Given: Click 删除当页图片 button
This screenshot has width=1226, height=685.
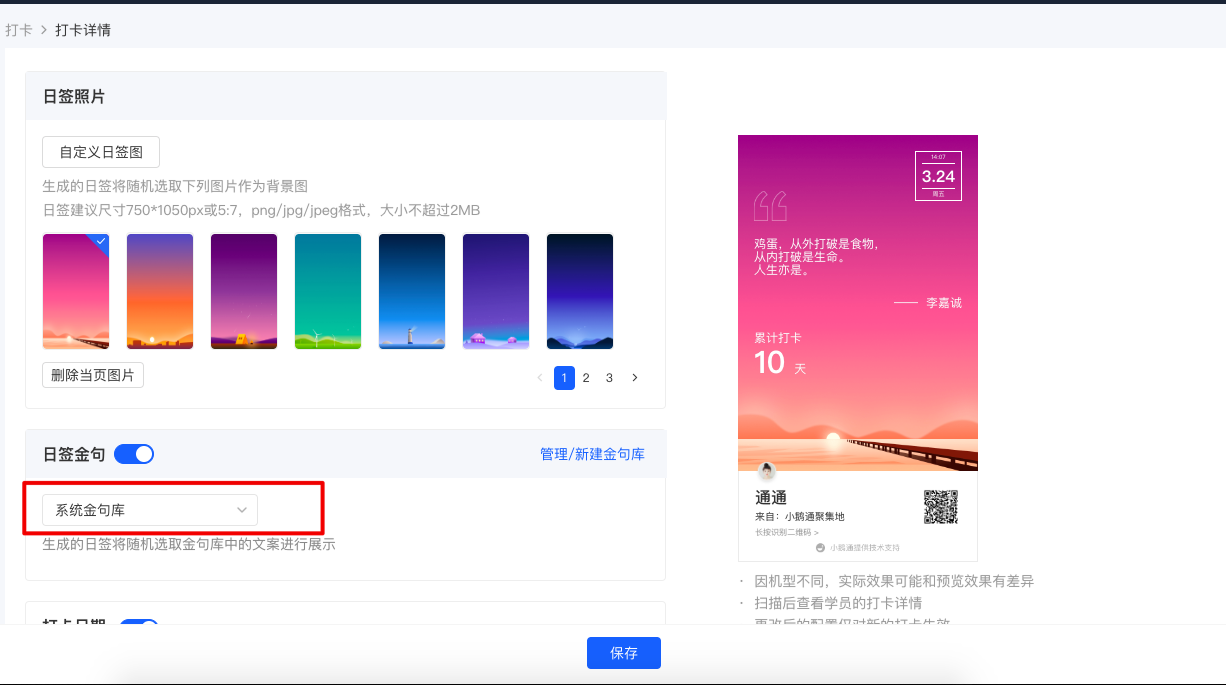Looking at the screenshot, I should point(93,375).
